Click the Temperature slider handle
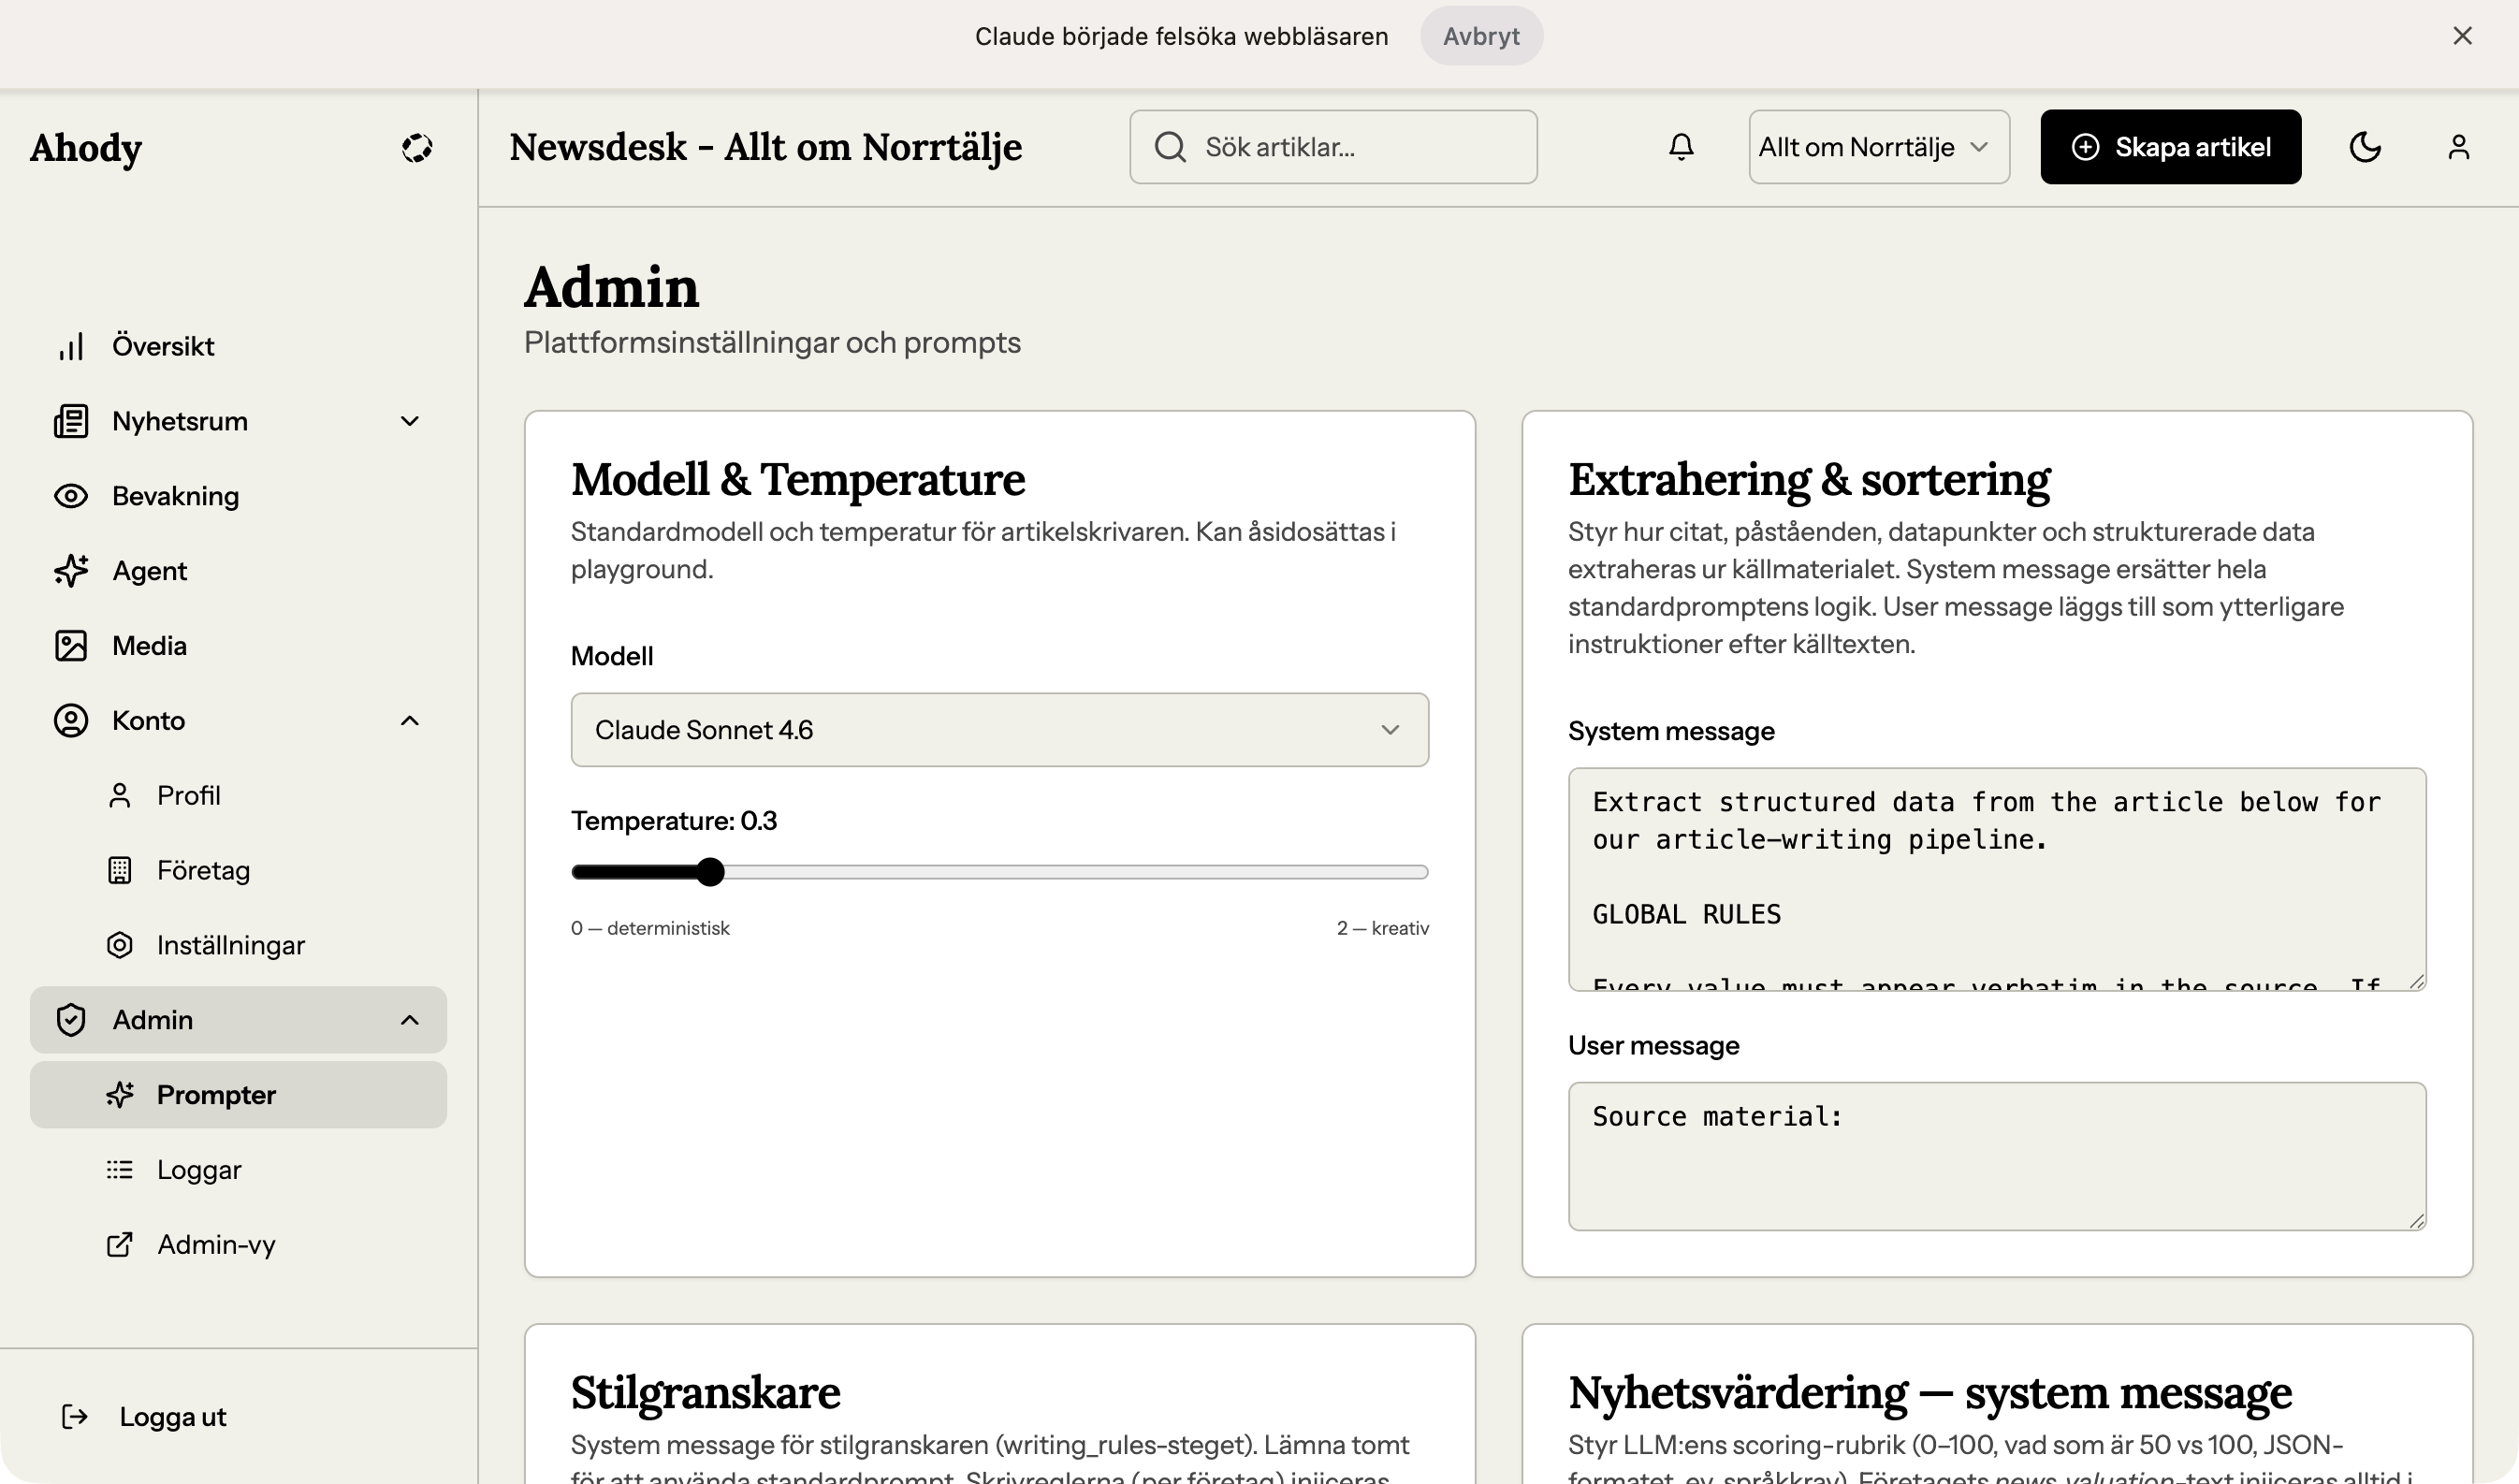 [710, 872]
